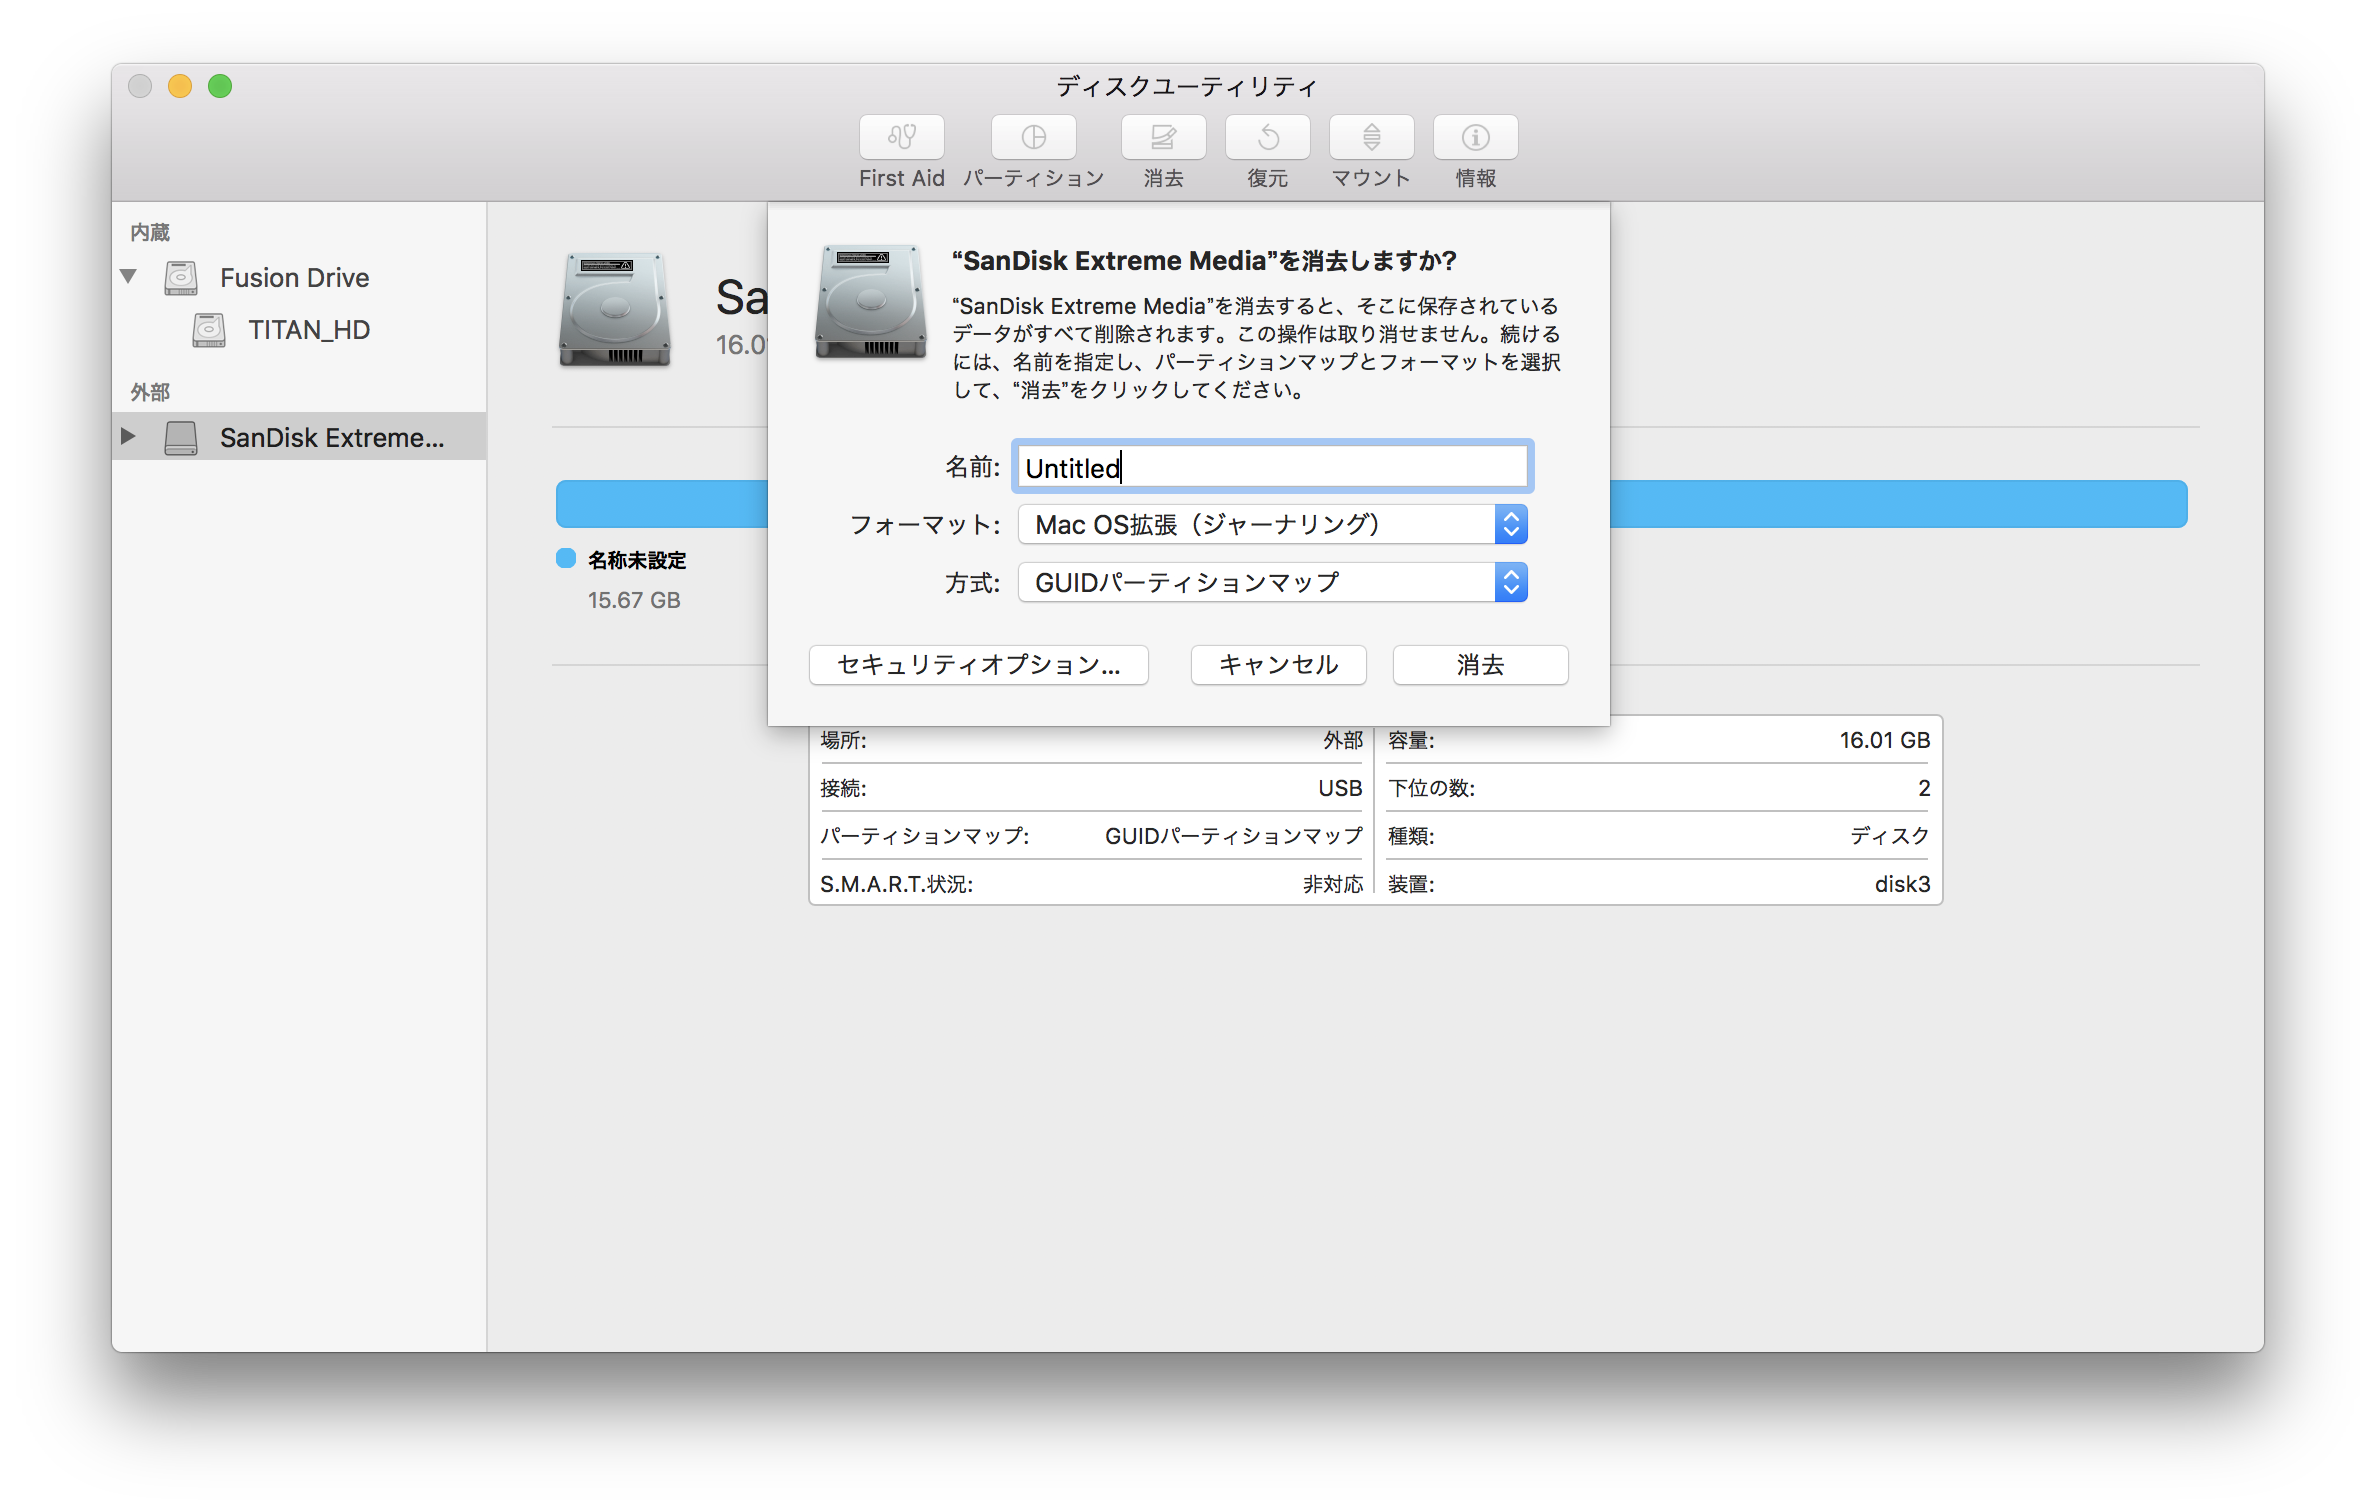Click the TITAN_HD volume icon
Image resolution: width=2376 pixels, height=1512 pixels.
[209, 330]
